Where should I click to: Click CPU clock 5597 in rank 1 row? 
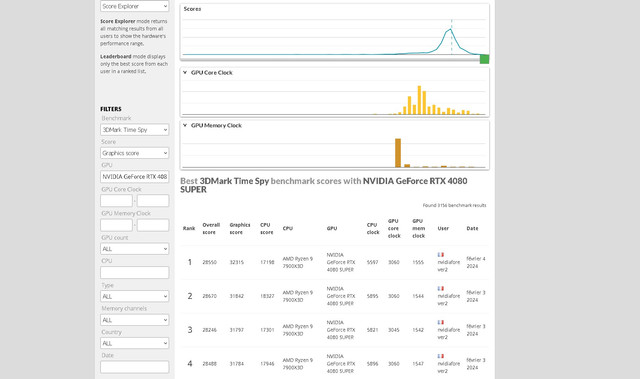(x=372, y=262)
